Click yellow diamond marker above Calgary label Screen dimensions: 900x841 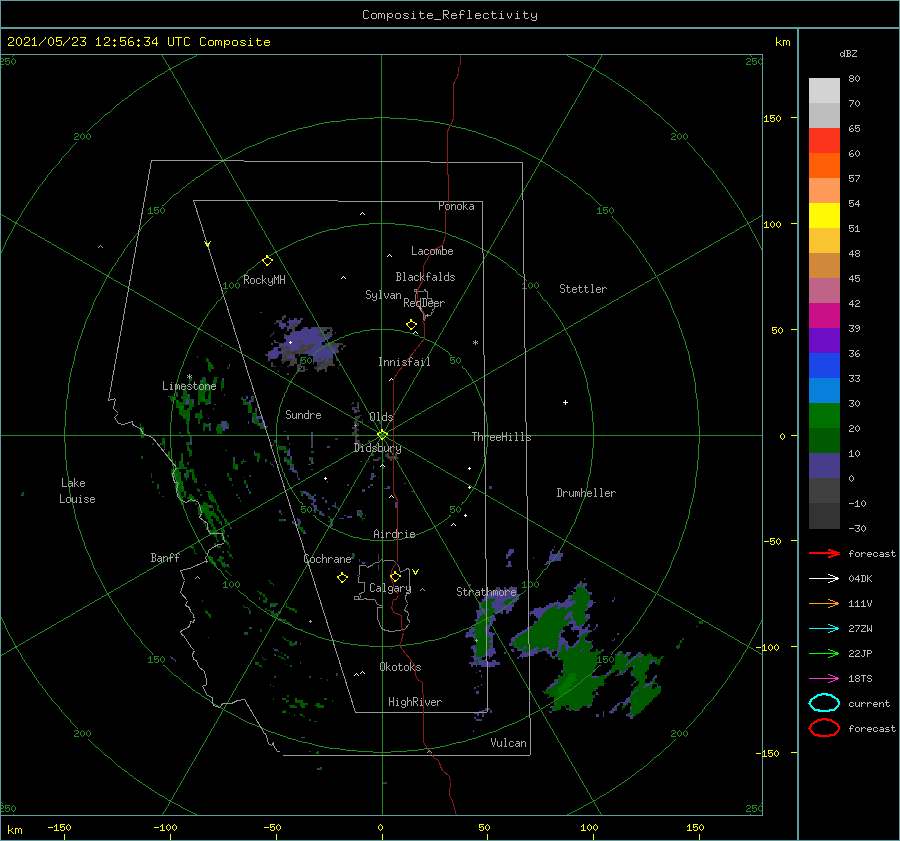pos(395,576)
